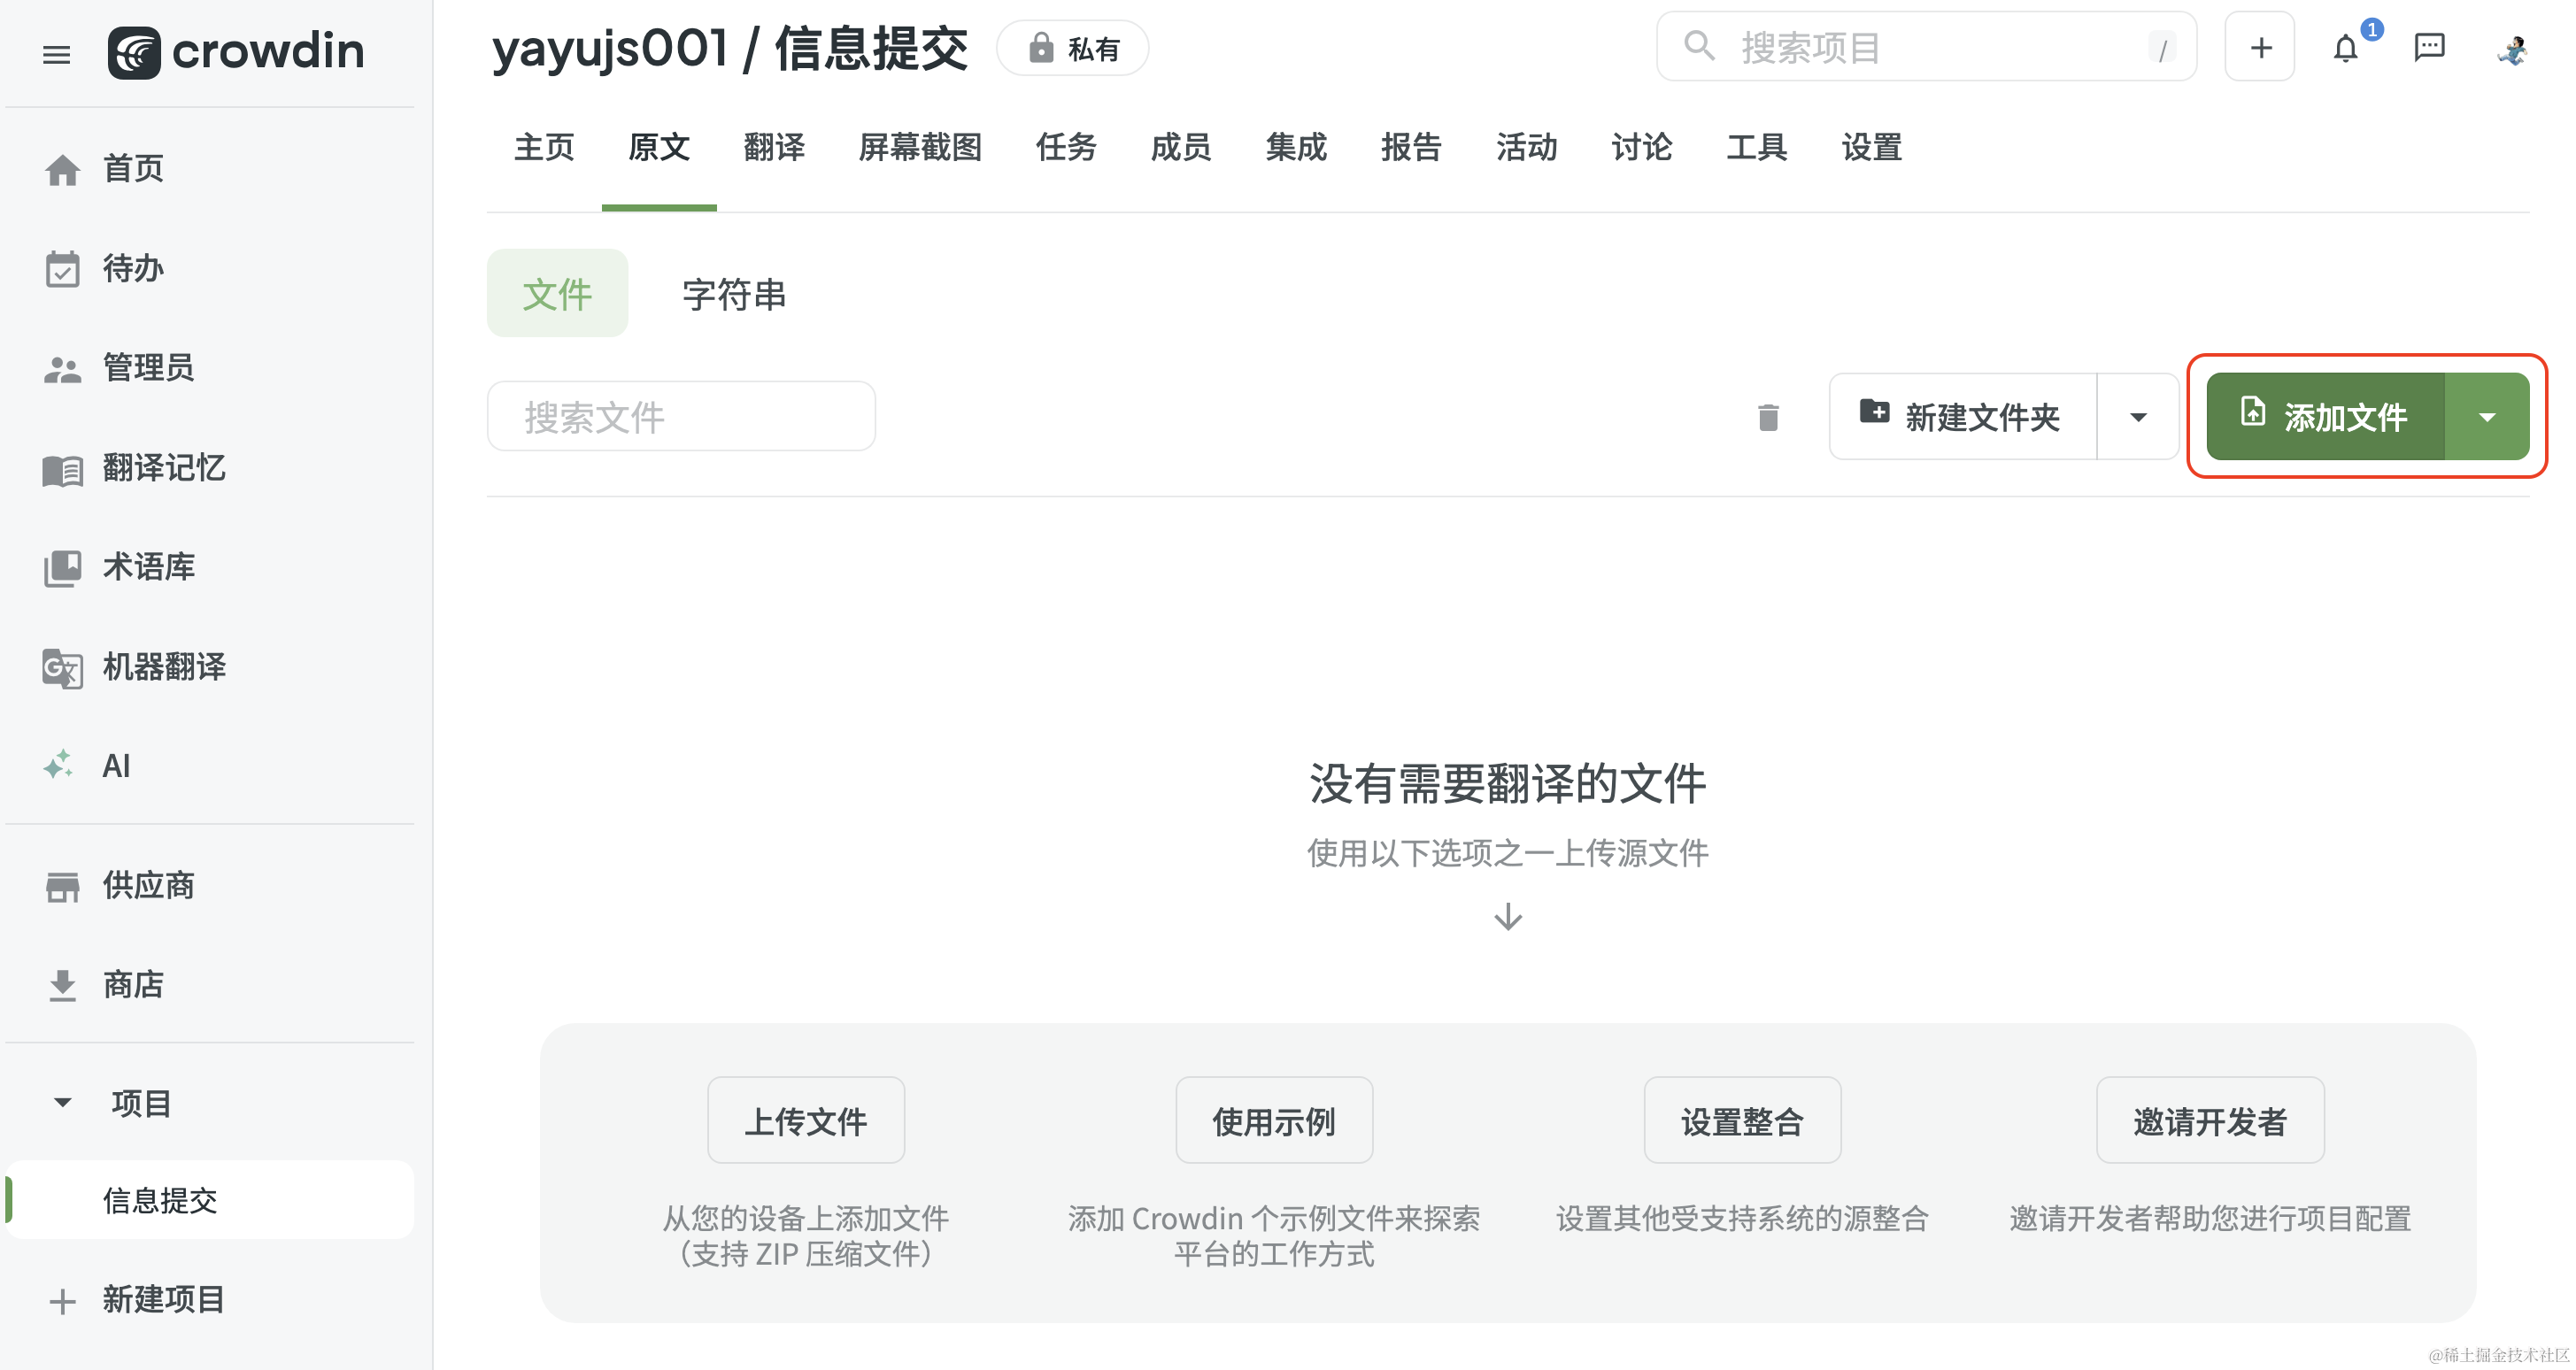Click the plus icon to create new project
Image resolution: width=2576 pixels, height=1370 pixels.
tap(2259, 46)
